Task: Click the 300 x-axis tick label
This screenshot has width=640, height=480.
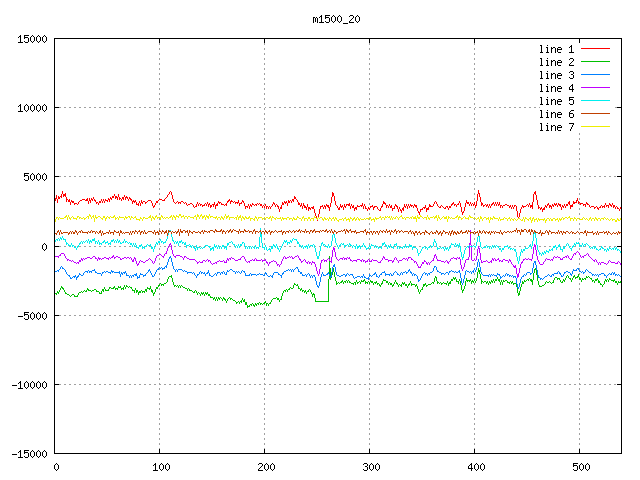Action: (370, 467)
